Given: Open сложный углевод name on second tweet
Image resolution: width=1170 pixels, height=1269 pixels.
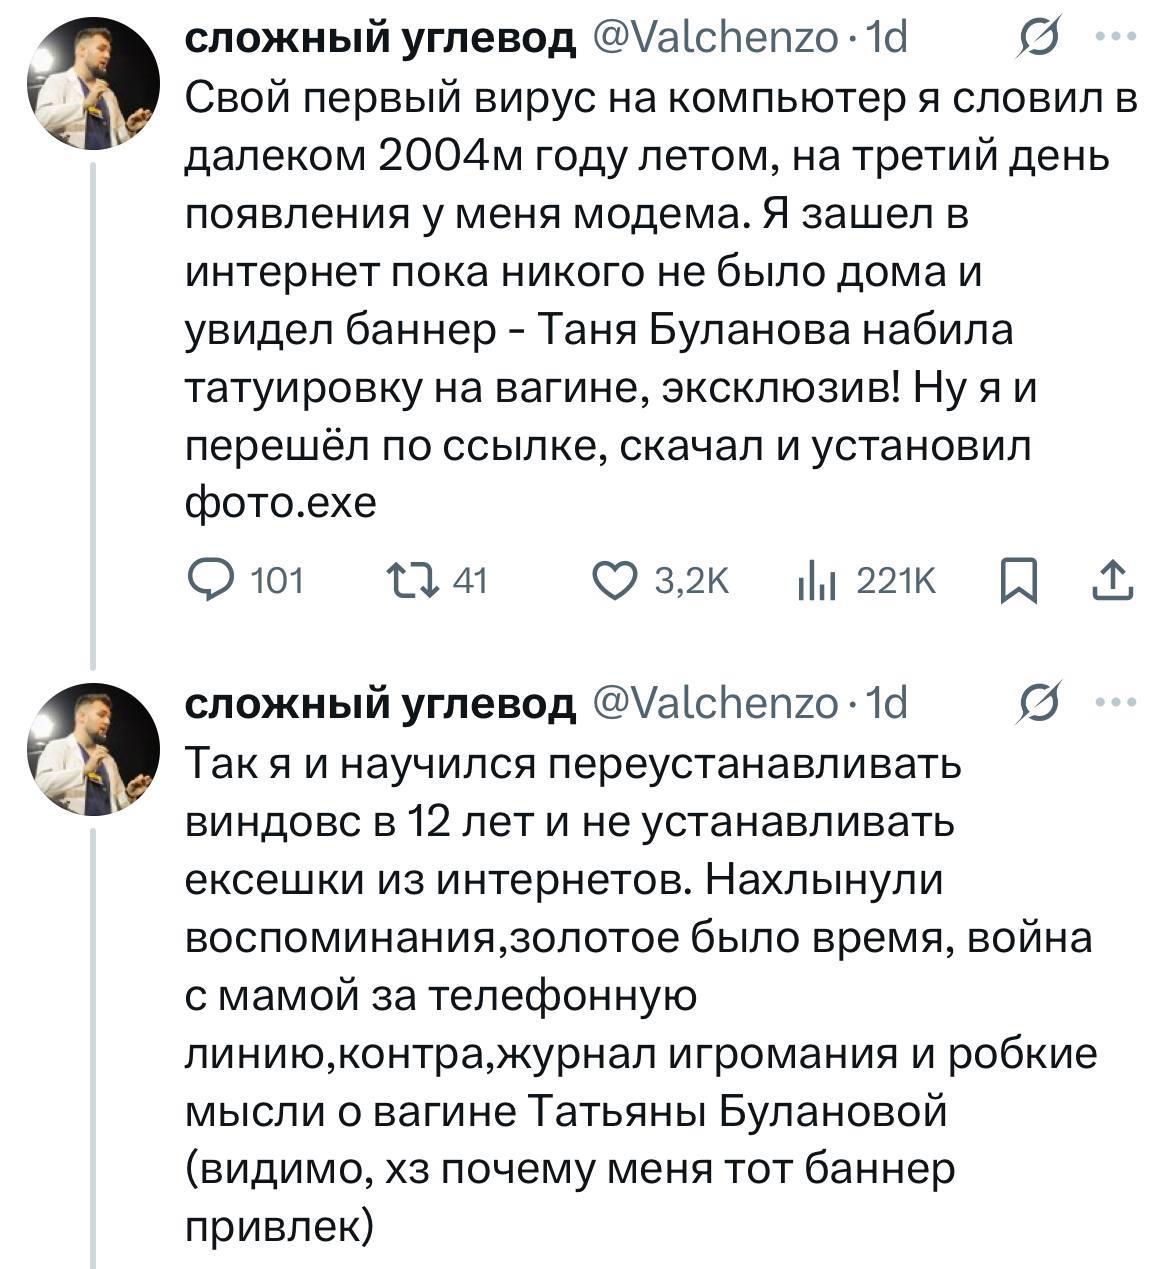Looking at the screenshot, I should (x=382, y=704).
